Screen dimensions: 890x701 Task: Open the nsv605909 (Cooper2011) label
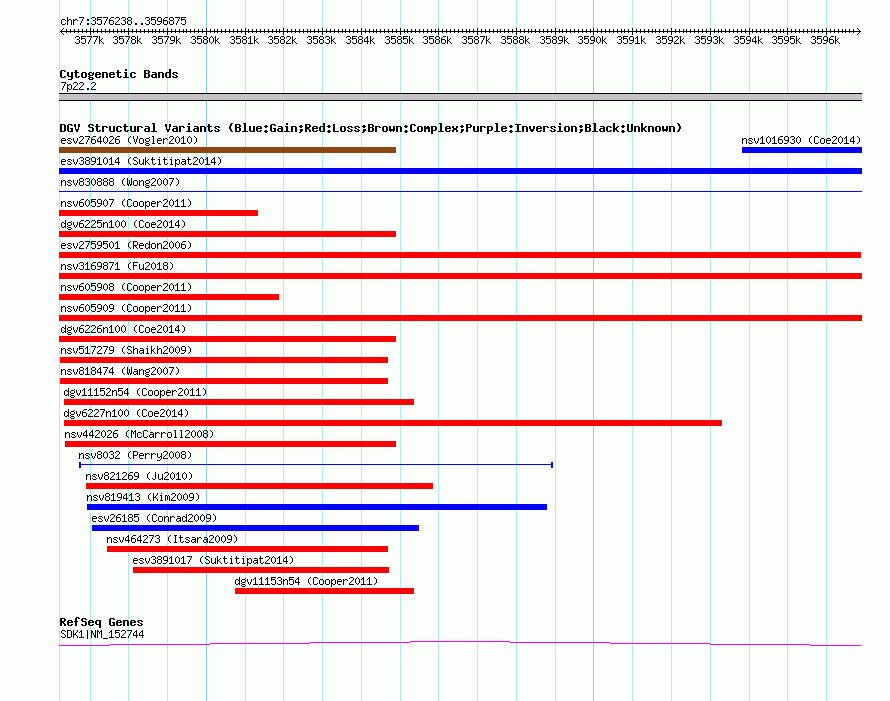point(126,308)
